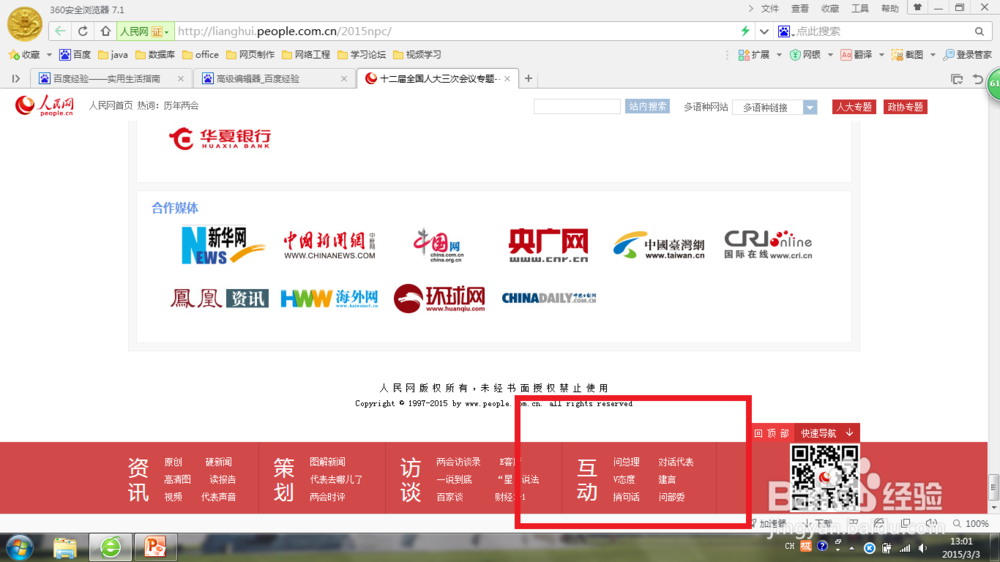Open PowerPoint from taskbar
Viewport: 1000px width, 562px height.
pos(154,547)
